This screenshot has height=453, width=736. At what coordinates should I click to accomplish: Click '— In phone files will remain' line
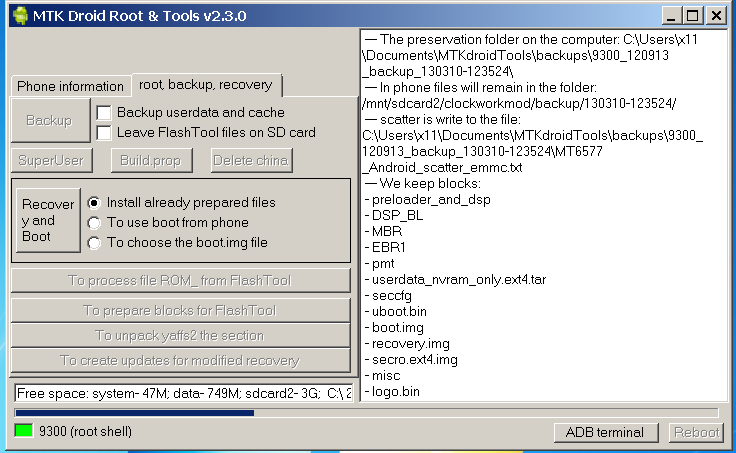point(481,87)
